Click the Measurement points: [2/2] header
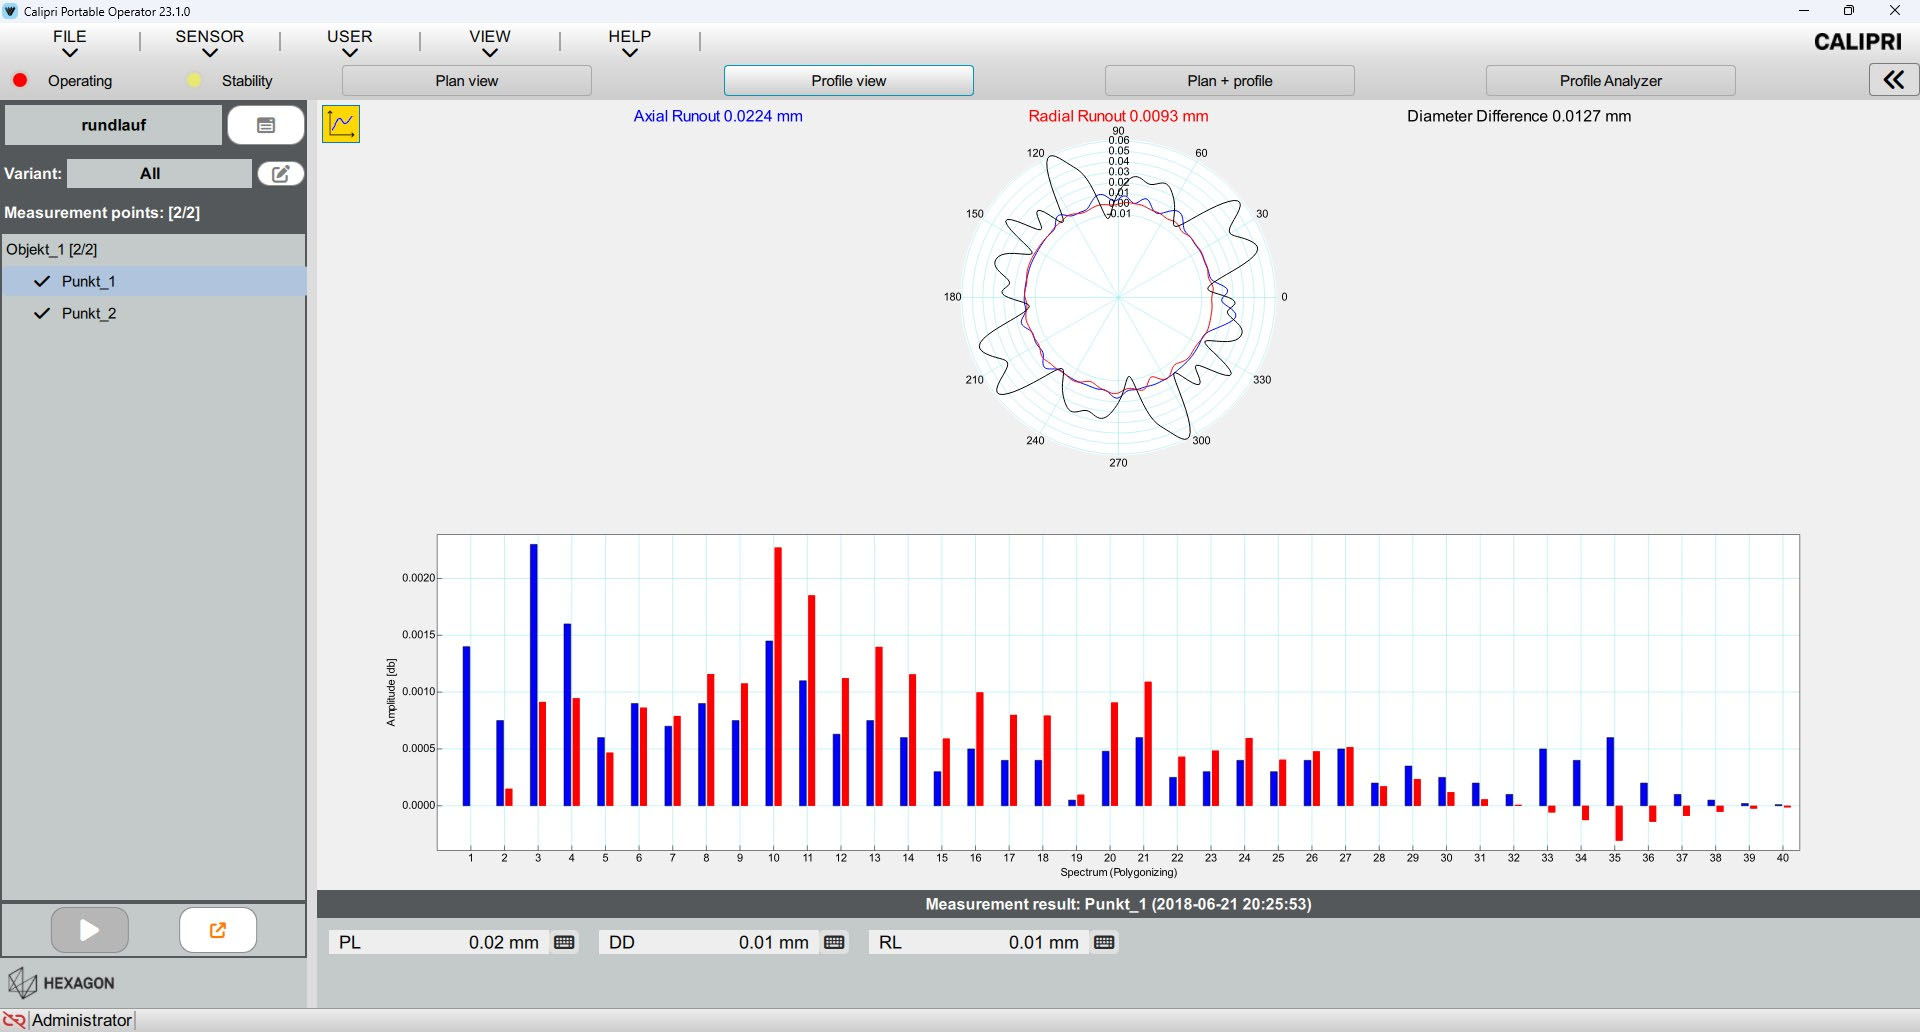This screenshot has width=1920, height=1032. pos(102,212)
